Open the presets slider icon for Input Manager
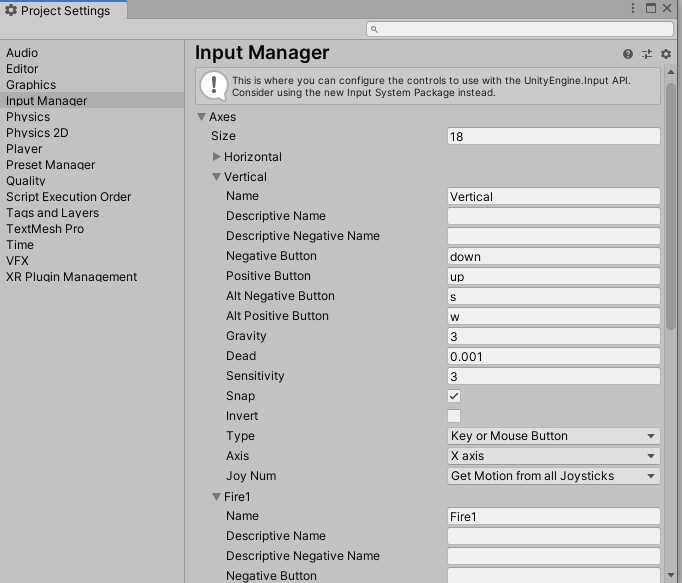682x583 pixels. coord(647,54)
